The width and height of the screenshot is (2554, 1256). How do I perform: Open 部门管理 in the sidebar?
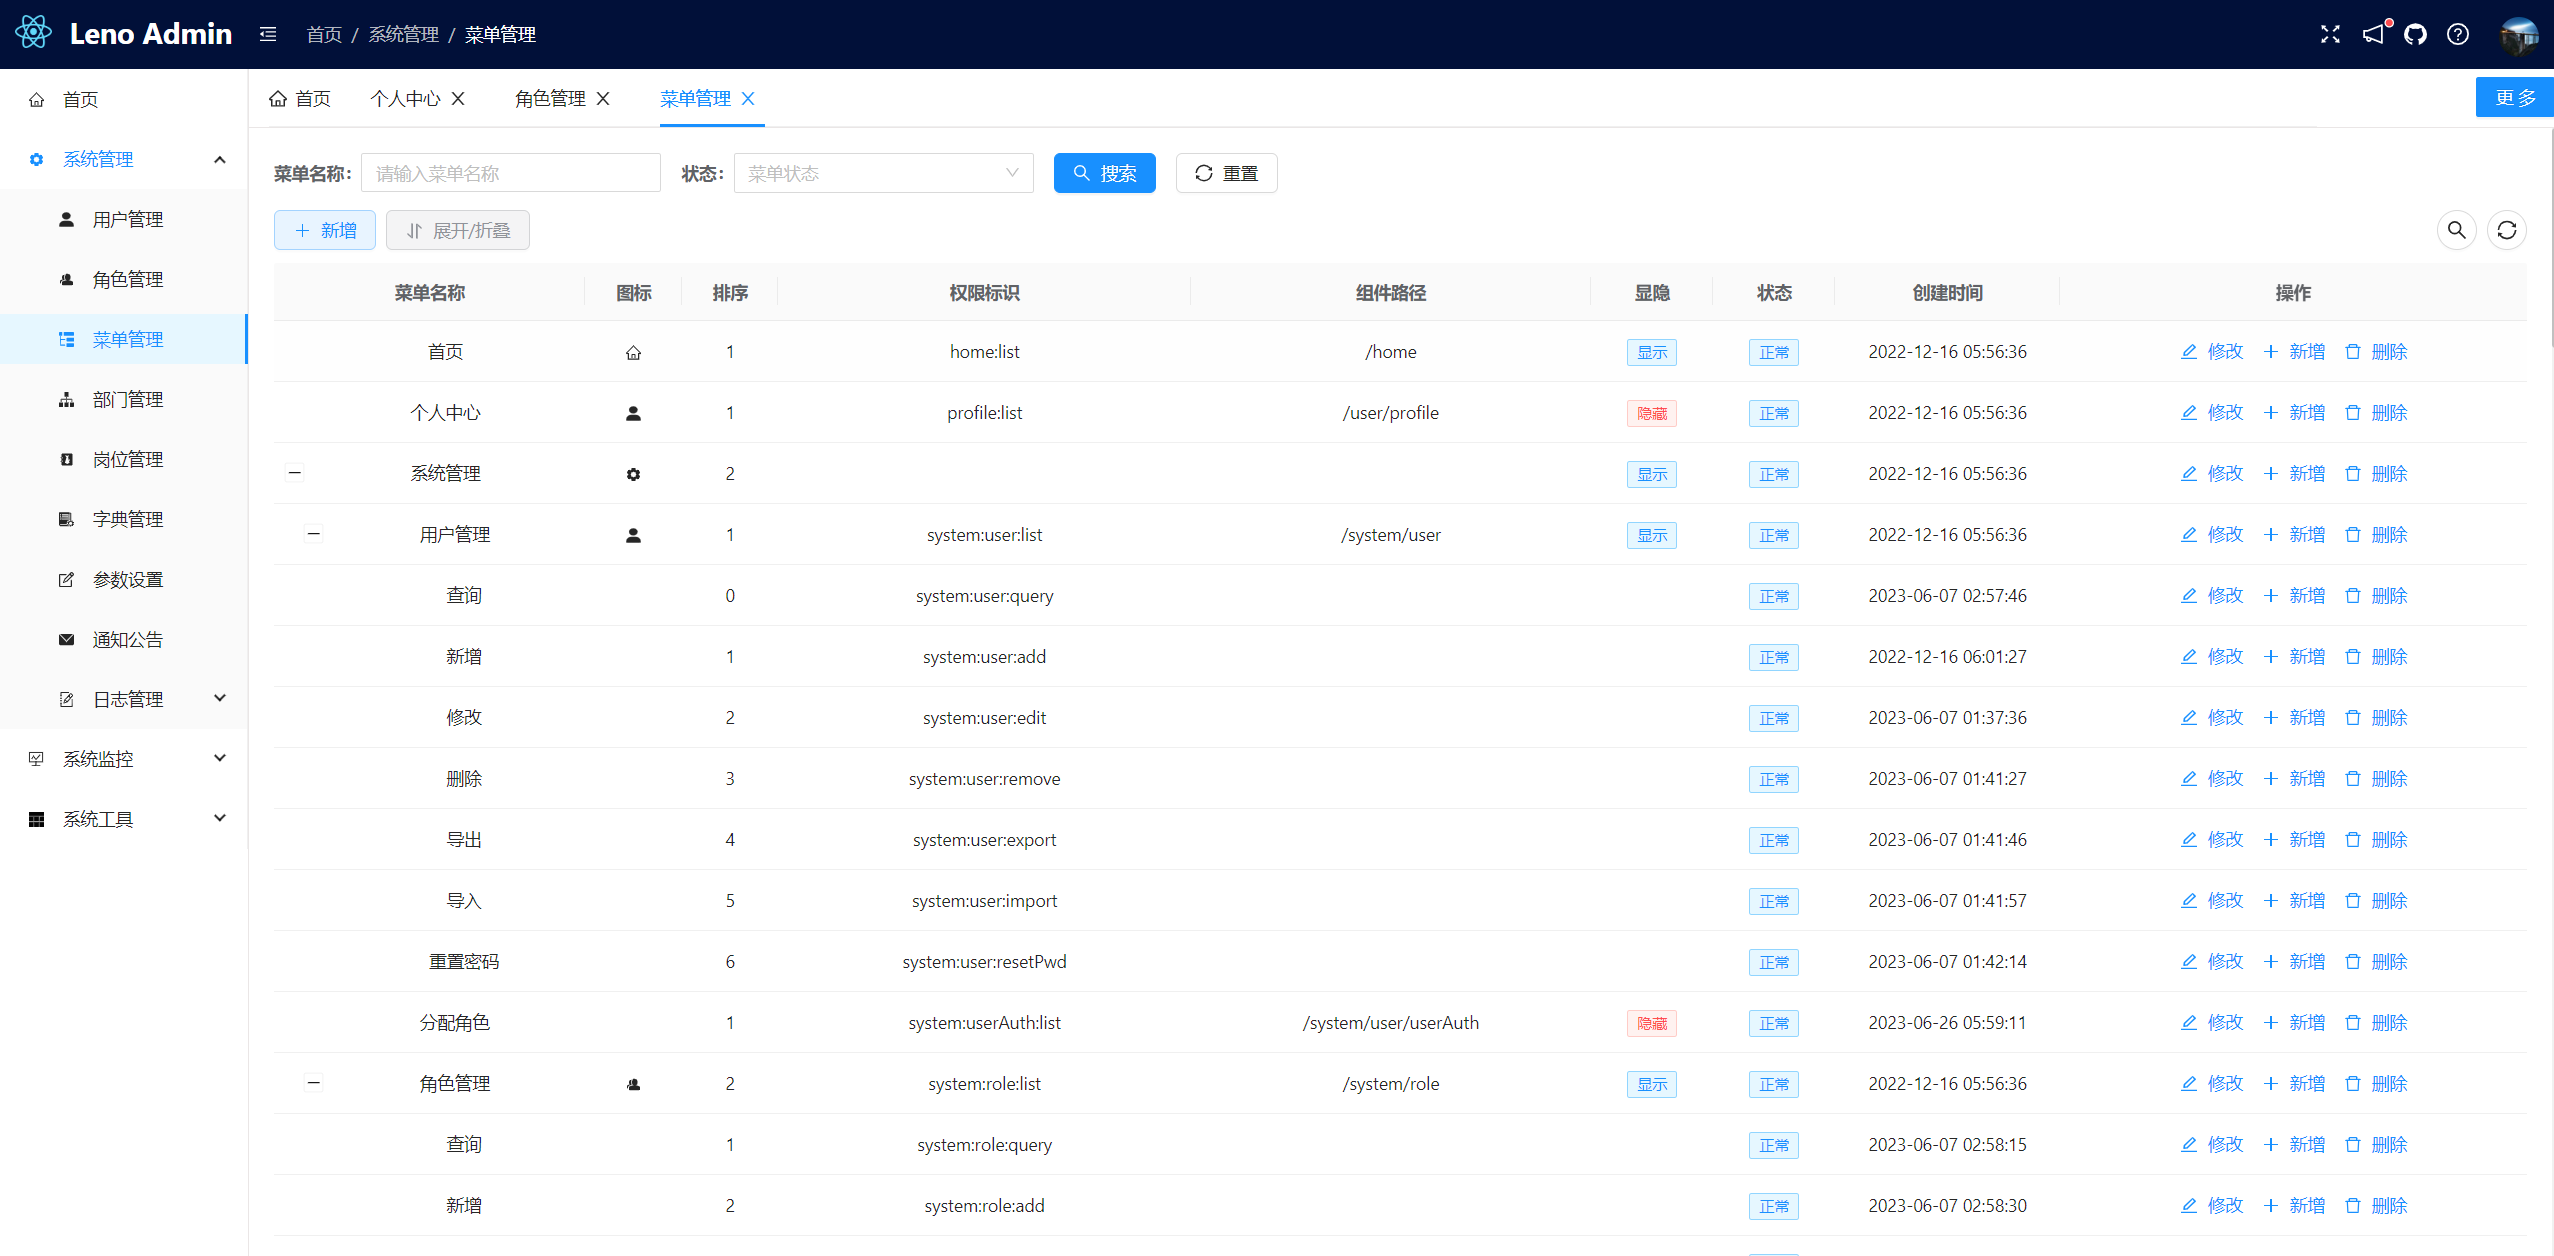point(128,400)
